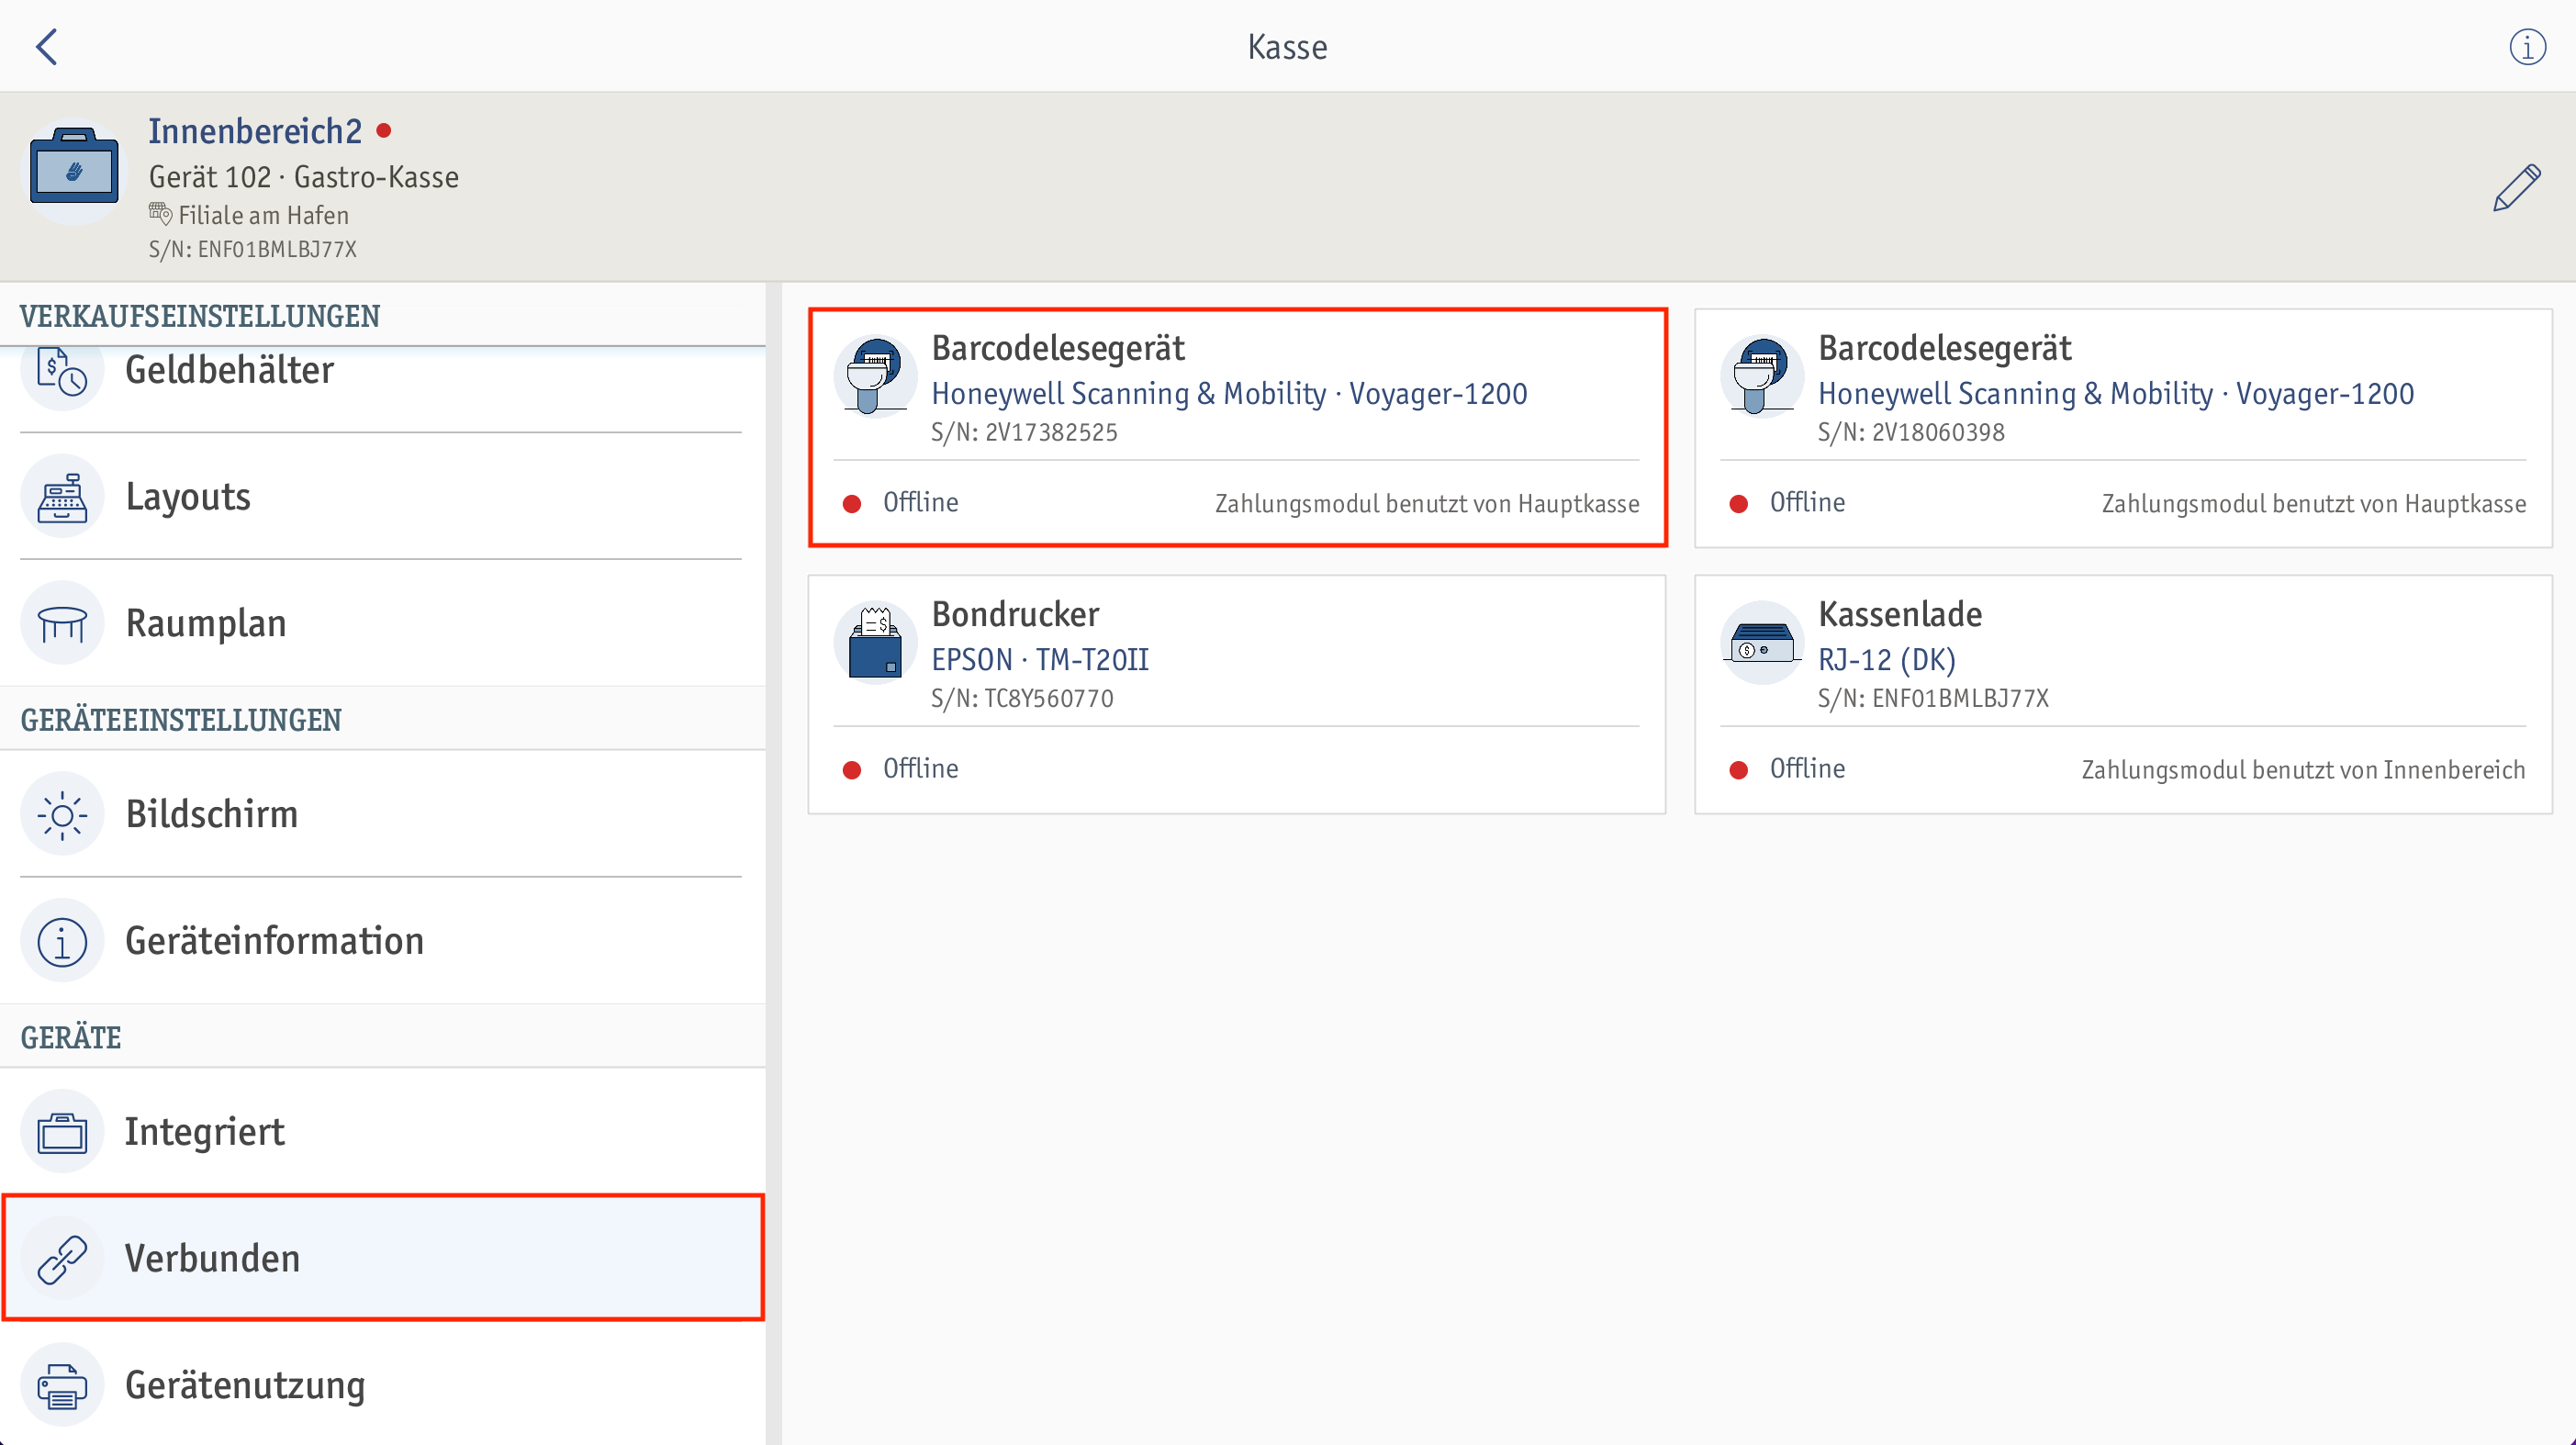Screen dimensions: 2576x1445
Task: Click Offline status on Bondrucker card
Action: point(920,769)
